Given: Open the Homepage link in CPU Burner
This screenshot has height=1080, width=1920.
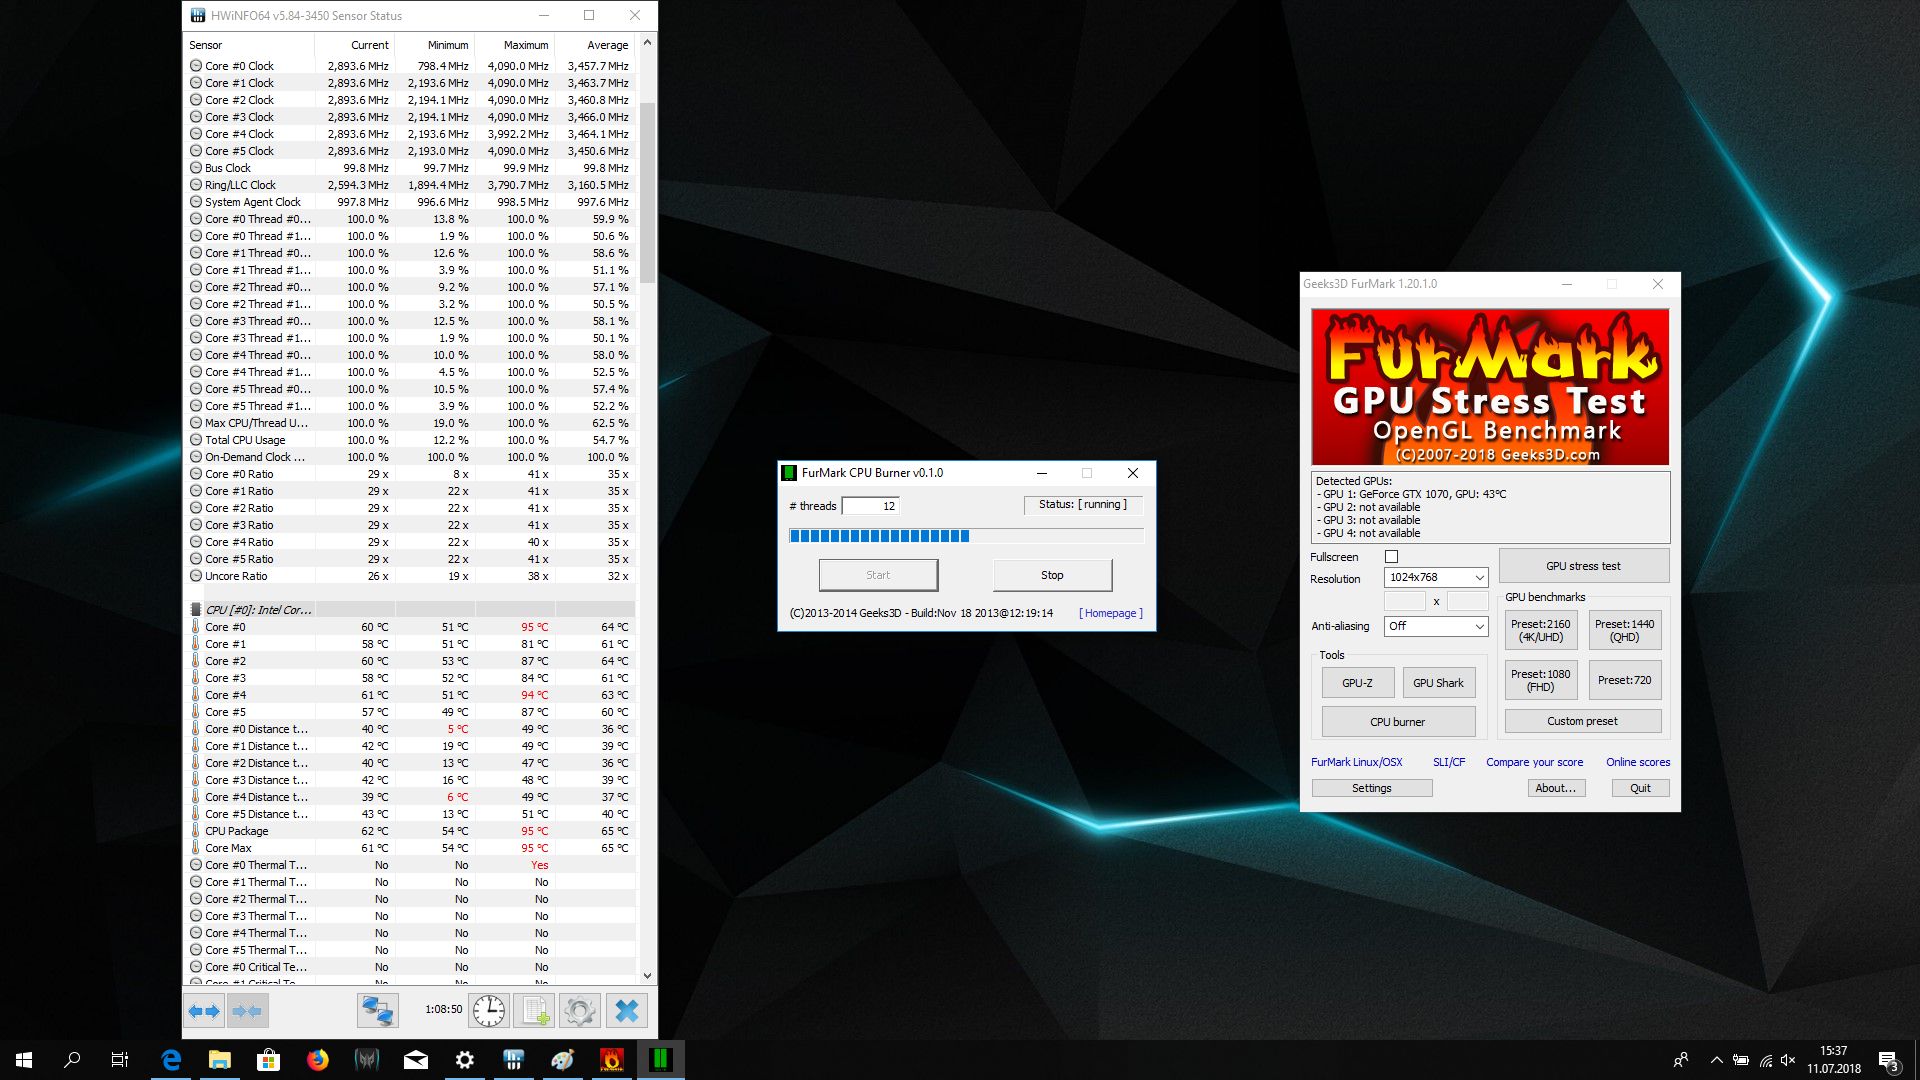Looking at the screenshot, I should click(x=1110, y=613).
